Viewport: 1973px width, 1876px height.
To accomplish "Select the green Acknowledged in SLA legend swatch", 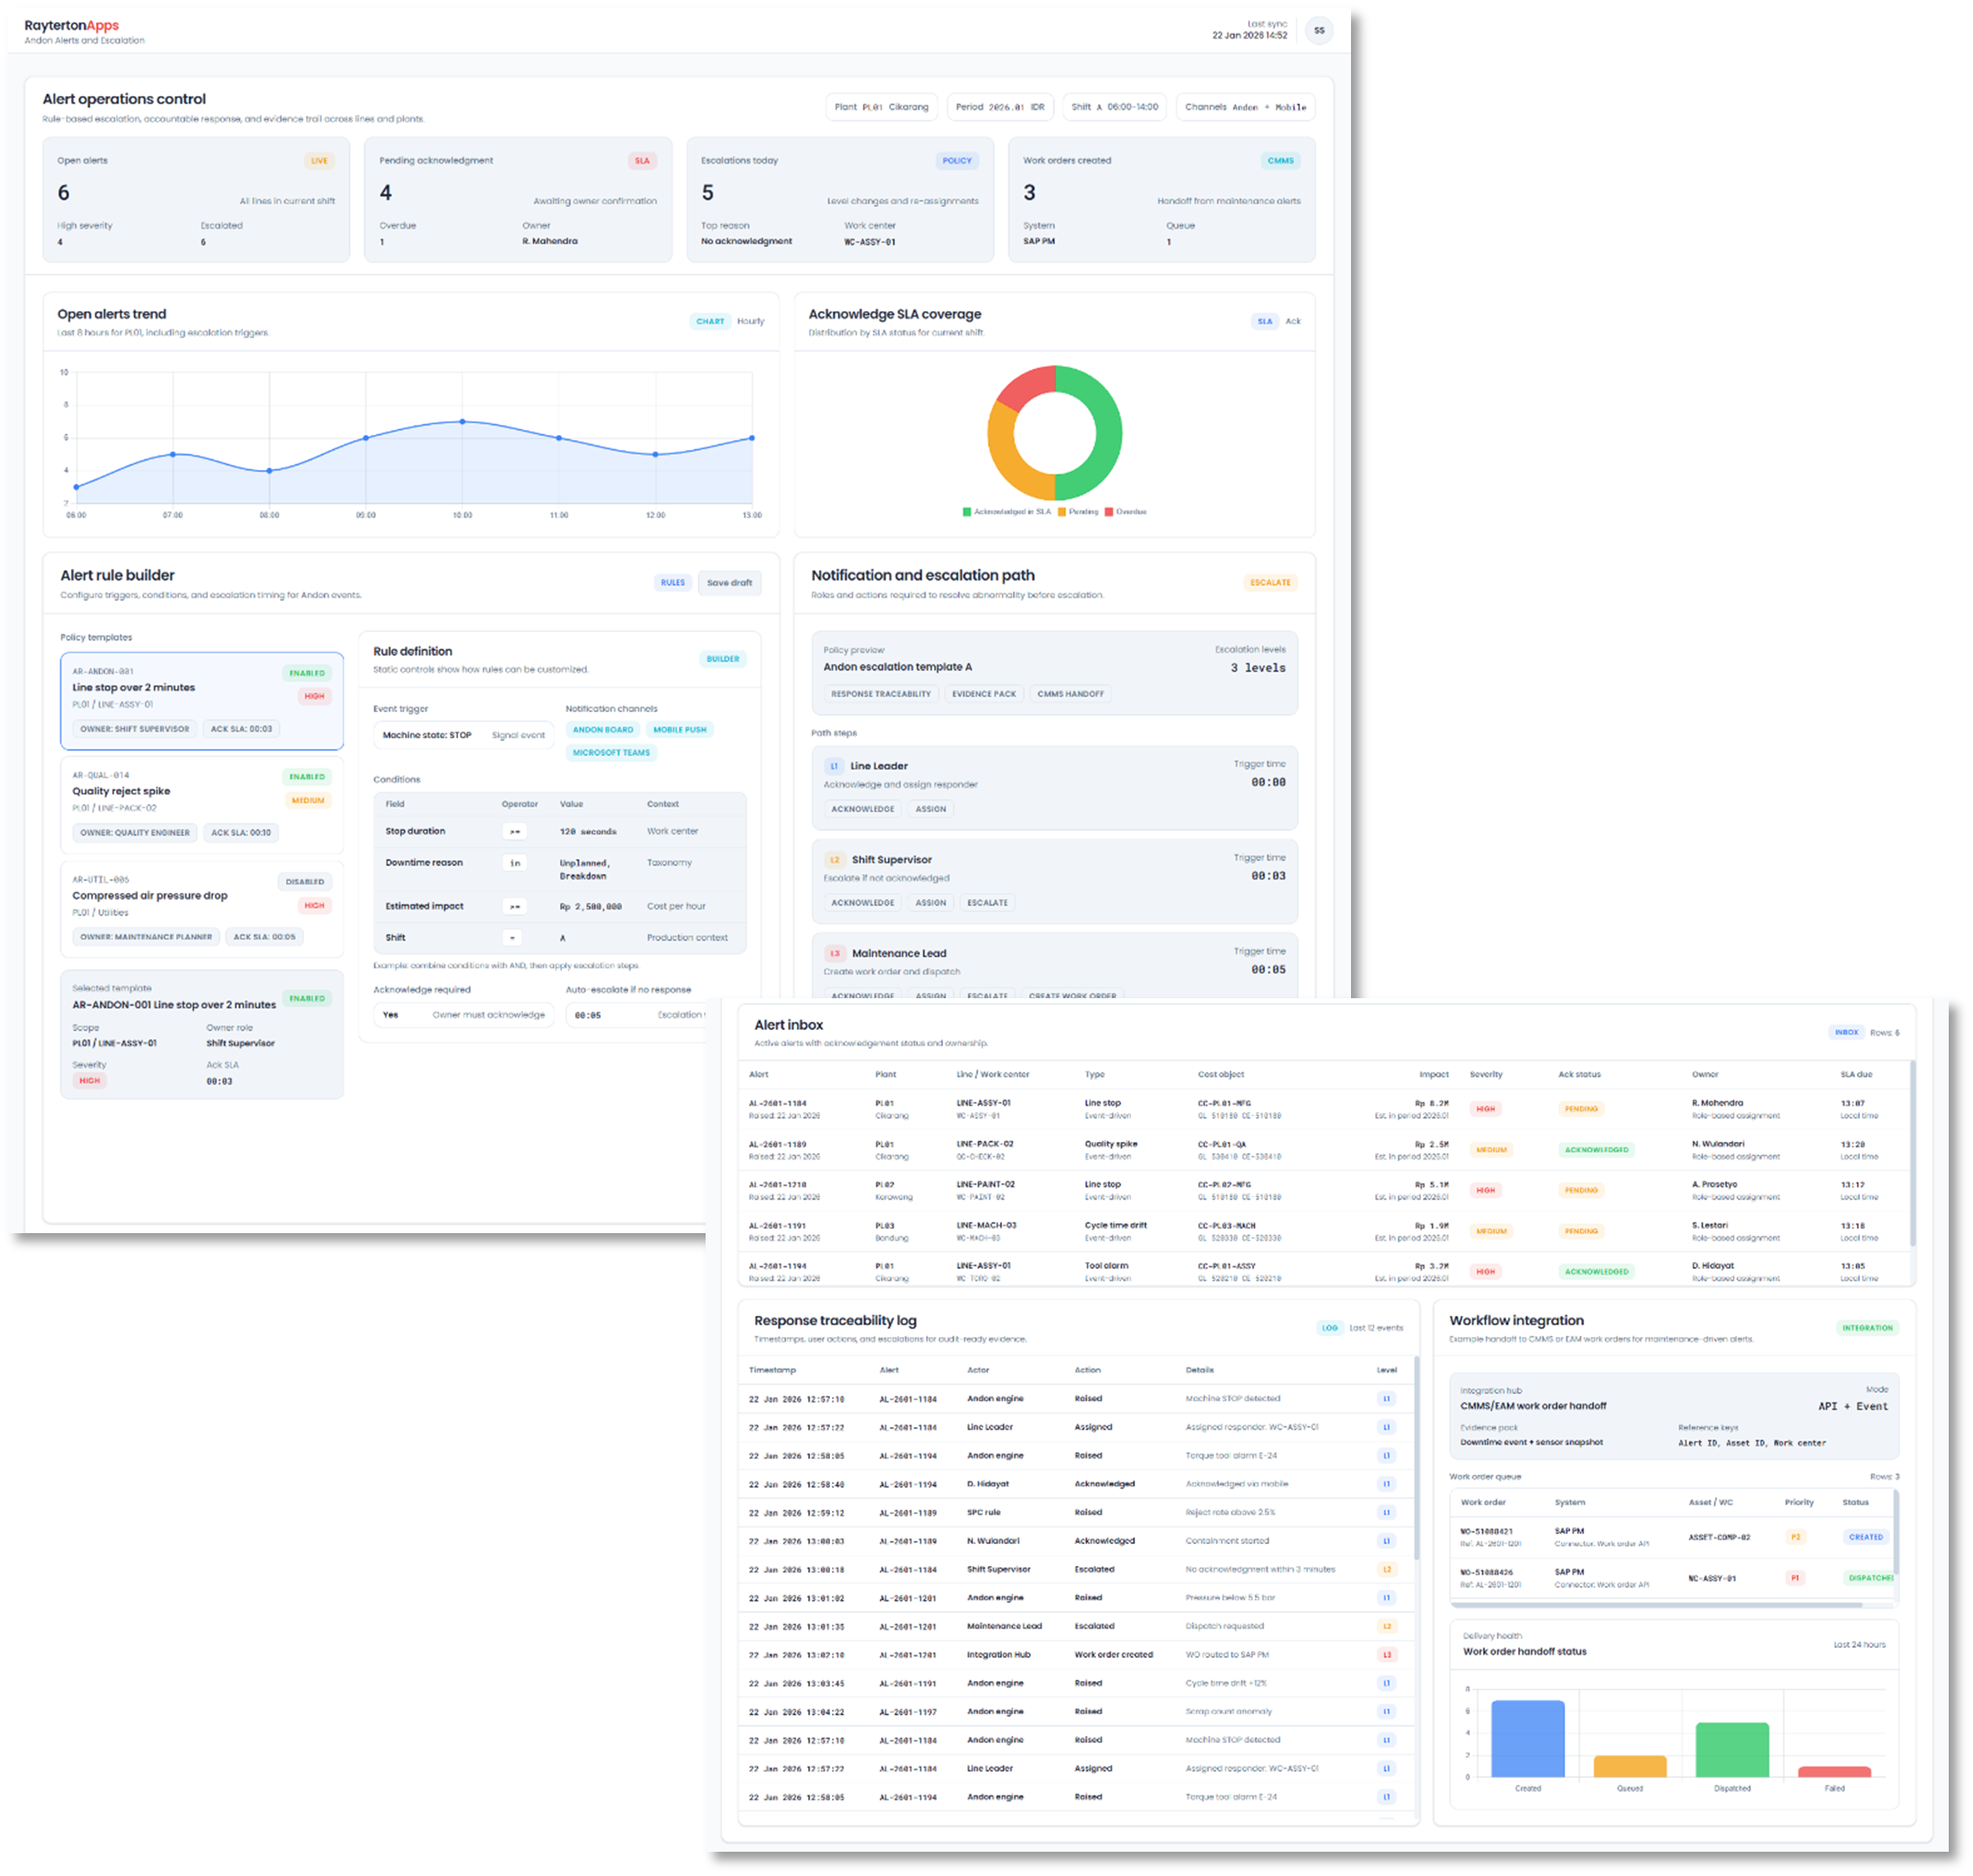I will click(966, 510).
